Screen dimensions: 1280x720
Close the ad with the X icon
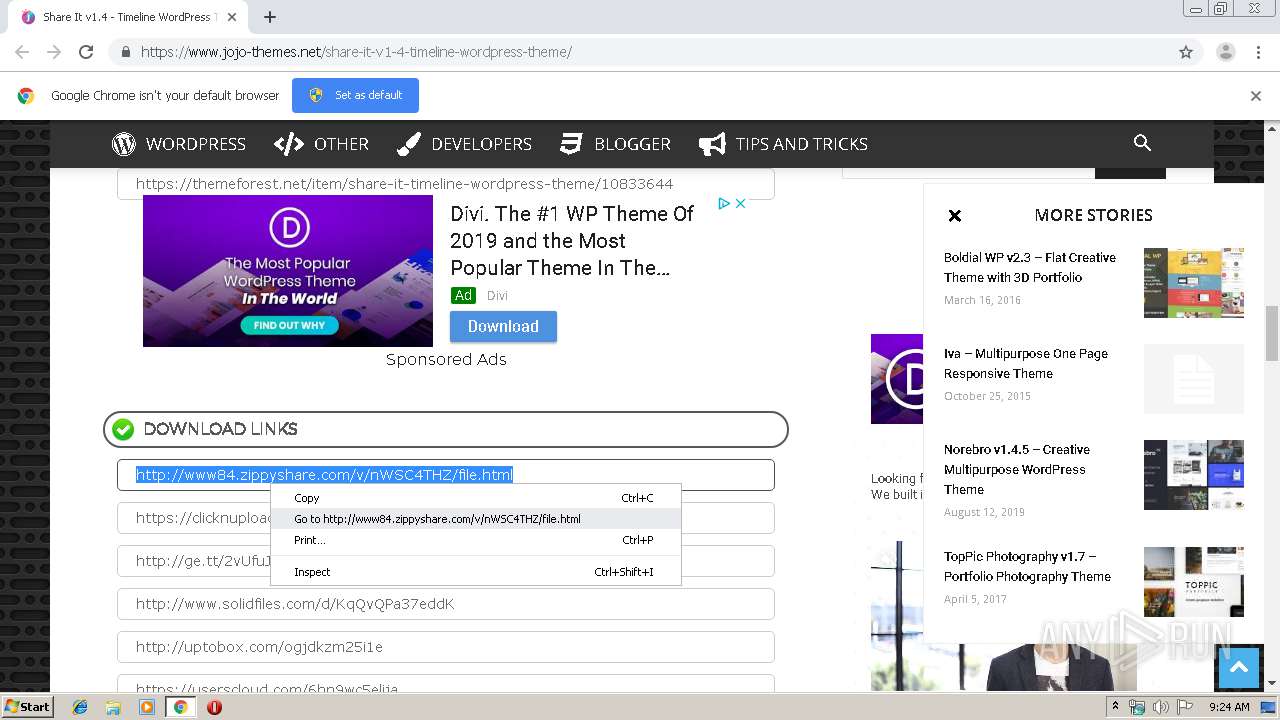(x=741, y=203)
